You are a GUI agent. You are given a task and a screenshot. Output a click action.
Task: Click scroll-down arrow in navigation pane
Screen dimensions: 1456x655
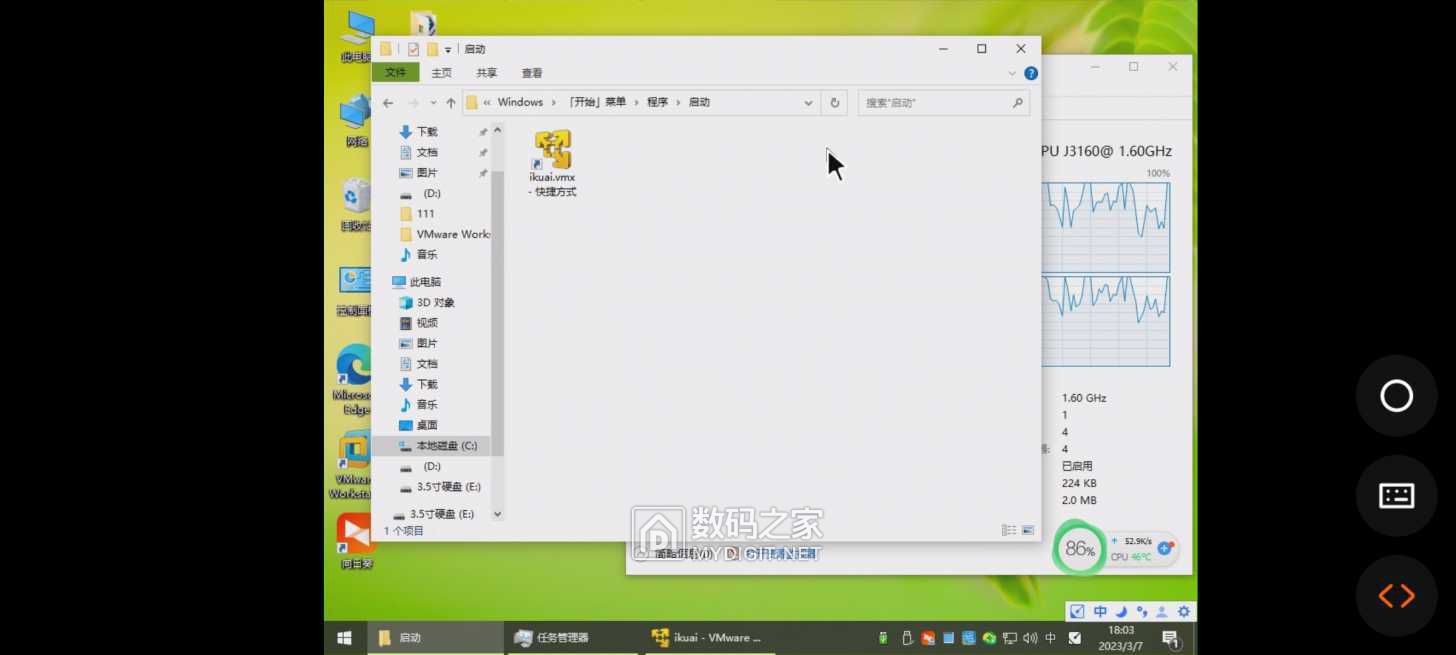(497, 514)
